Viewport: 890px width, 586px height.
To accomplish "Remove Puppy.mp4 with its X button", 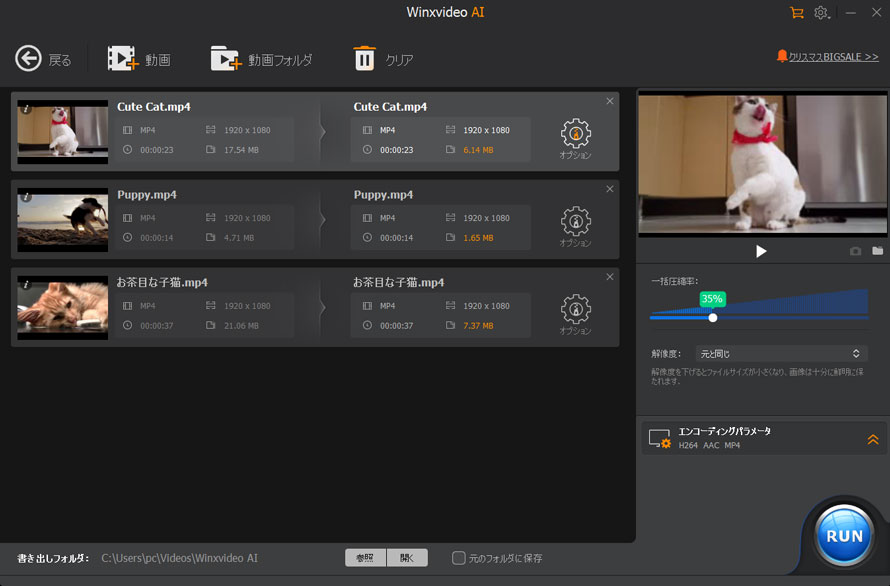I will click(x=610, y=189).
